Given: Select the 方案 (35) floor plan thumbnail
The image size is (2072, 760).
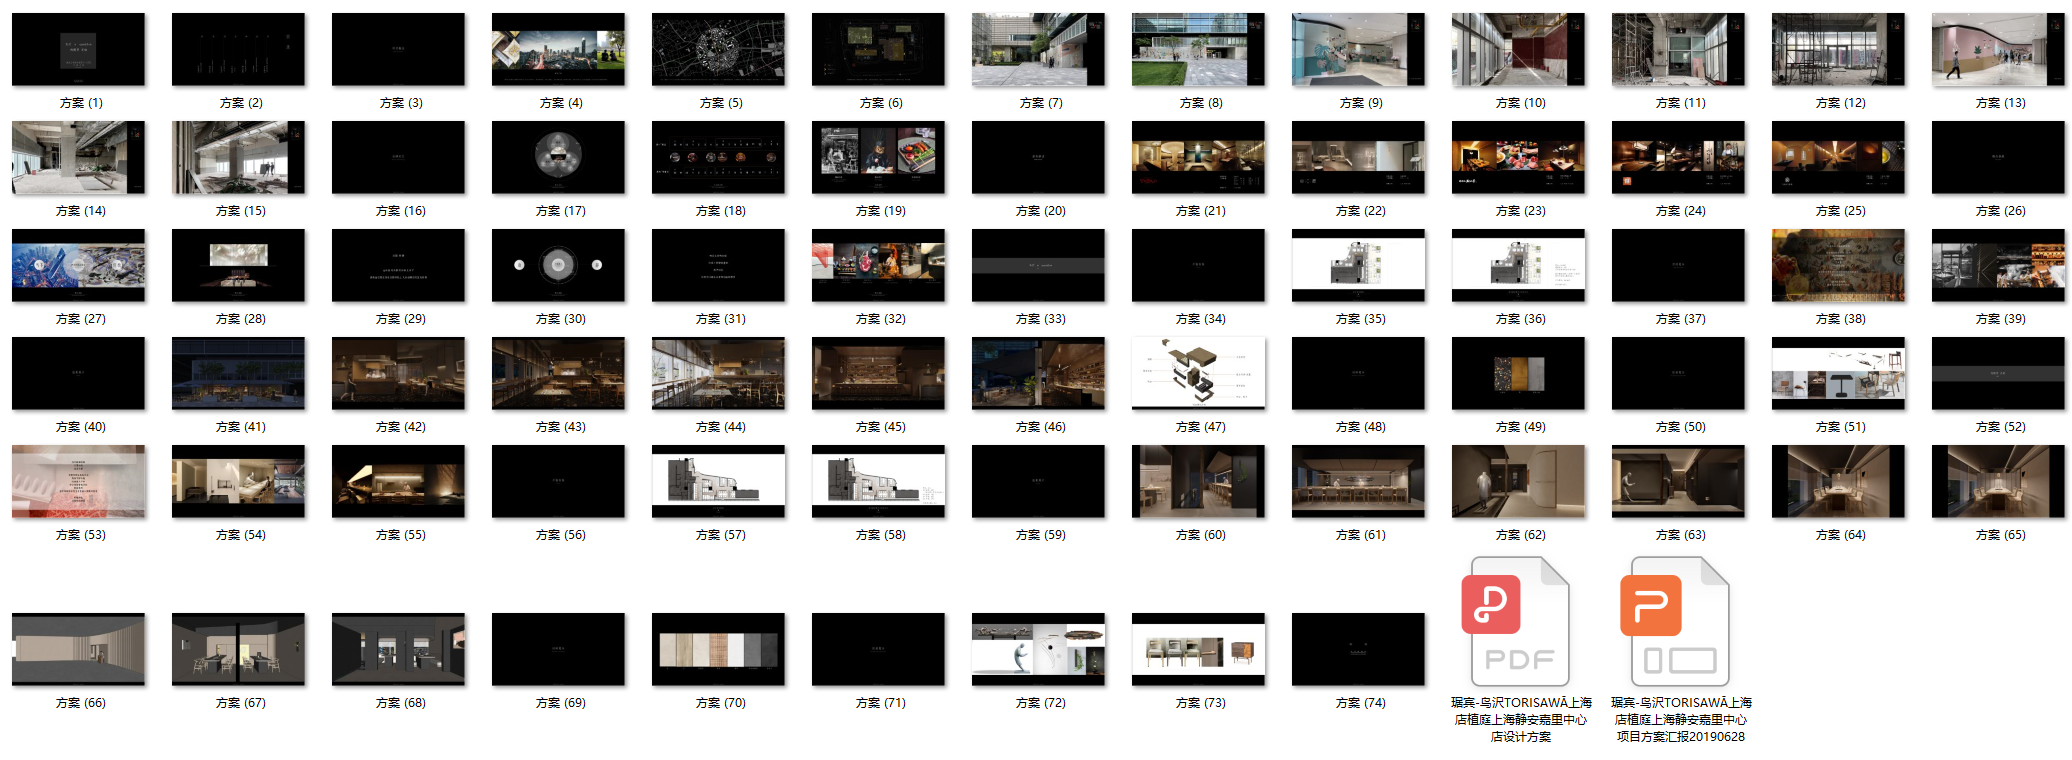Looking at the screenshot, I should [x=1358, y=265].
